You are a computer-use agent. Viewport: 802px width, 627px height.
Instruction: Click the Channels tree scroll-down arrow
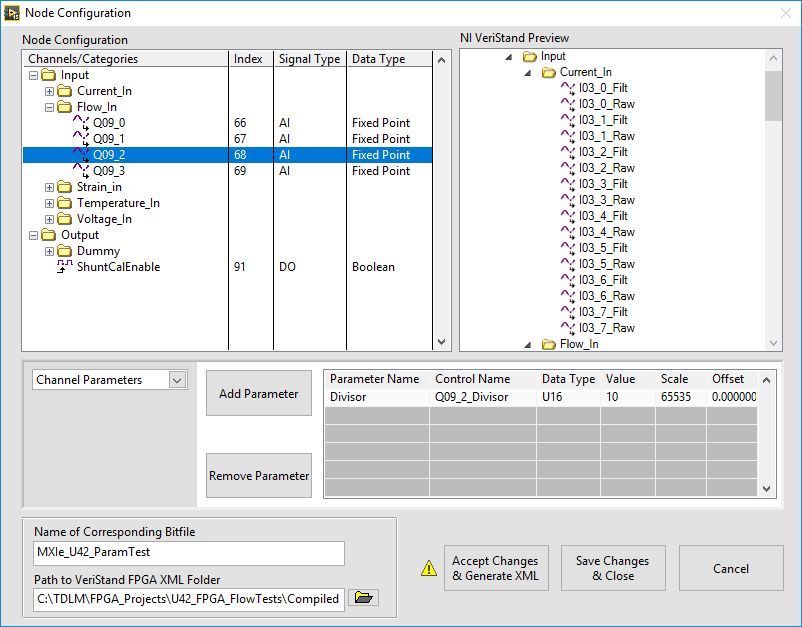[x=441, y=342]
